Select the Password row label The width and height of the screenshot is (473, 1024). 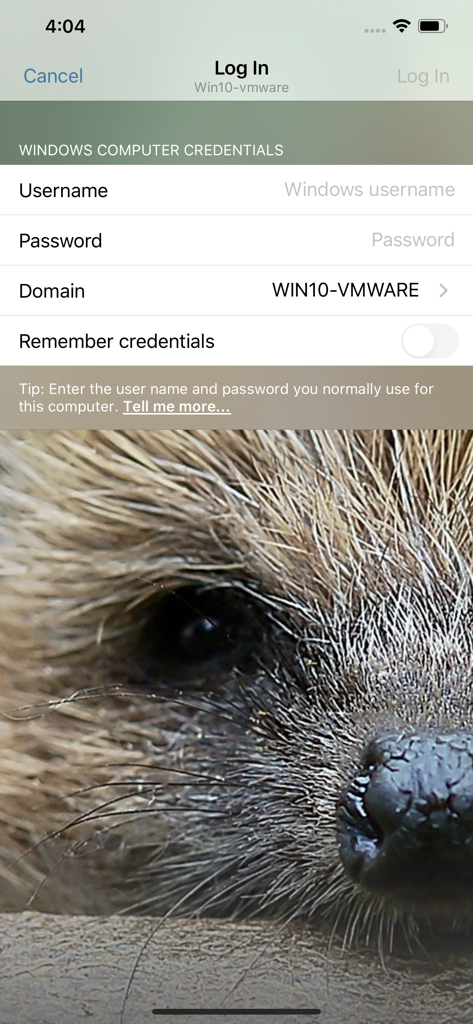point(61,240)
